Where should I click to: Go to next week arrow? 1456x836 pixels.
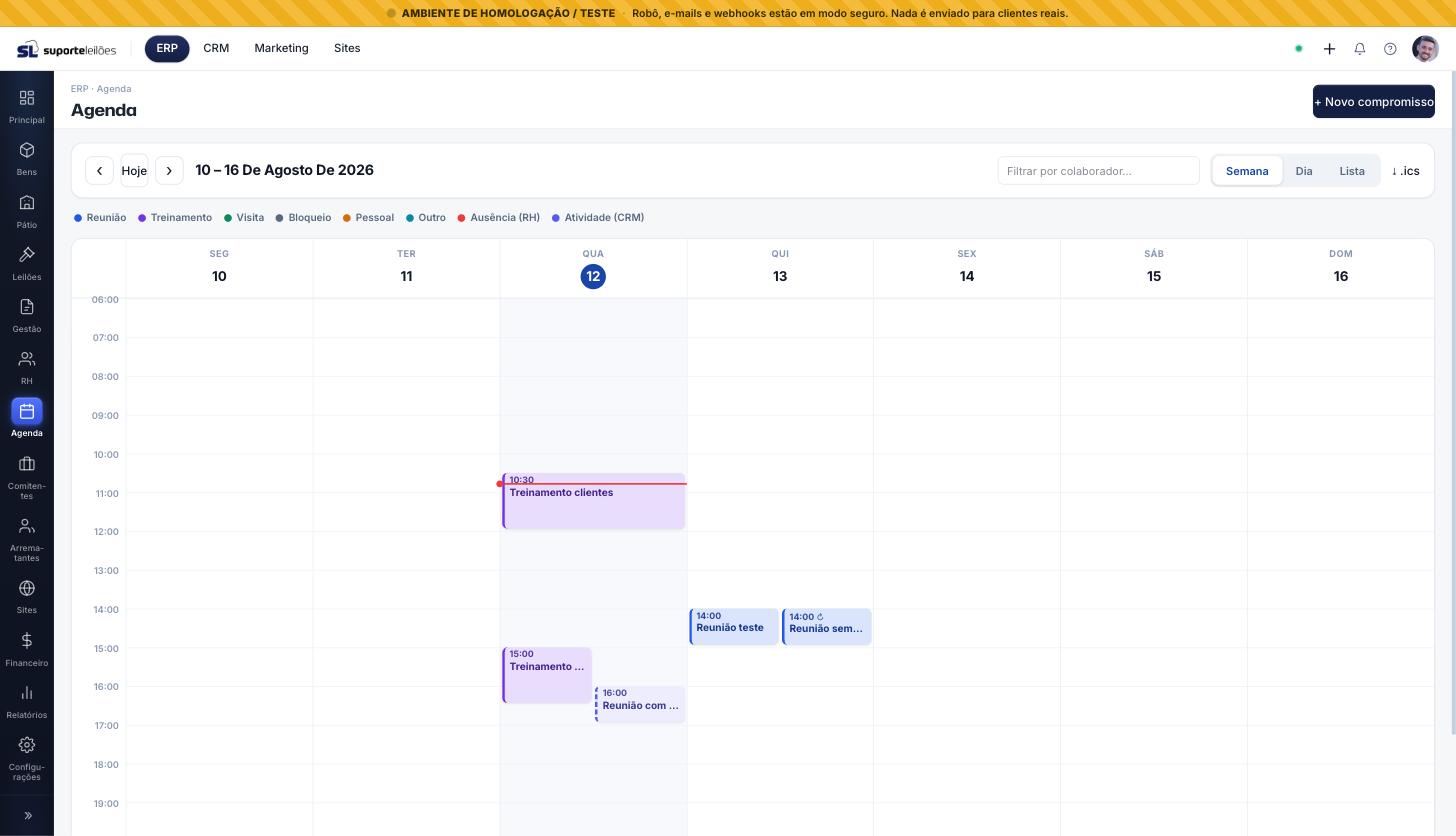point(169,171)
